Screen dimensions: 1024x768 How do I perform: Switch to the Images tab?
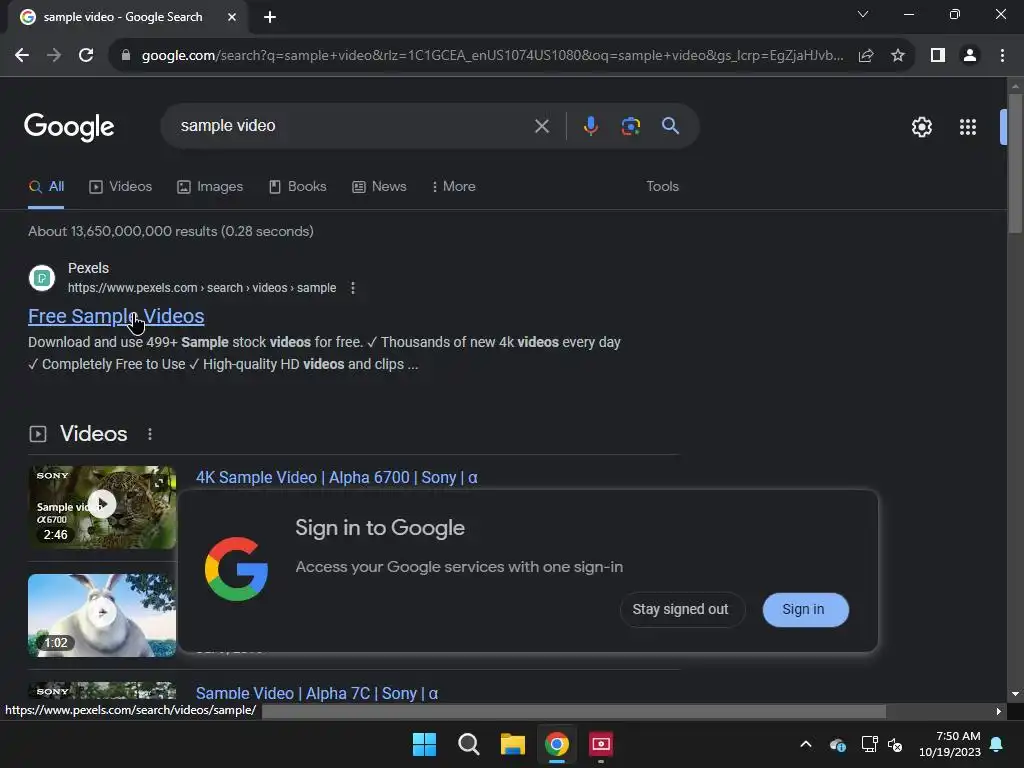210,187
